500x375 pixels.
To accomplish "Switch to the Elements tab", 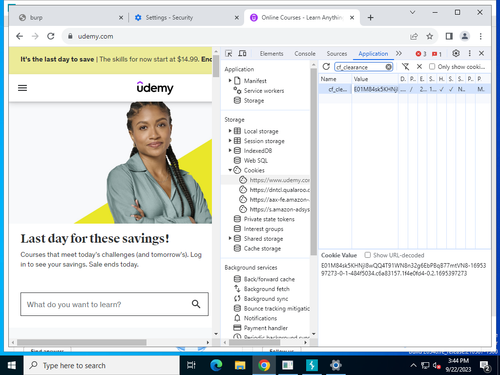I will (271, 54).
